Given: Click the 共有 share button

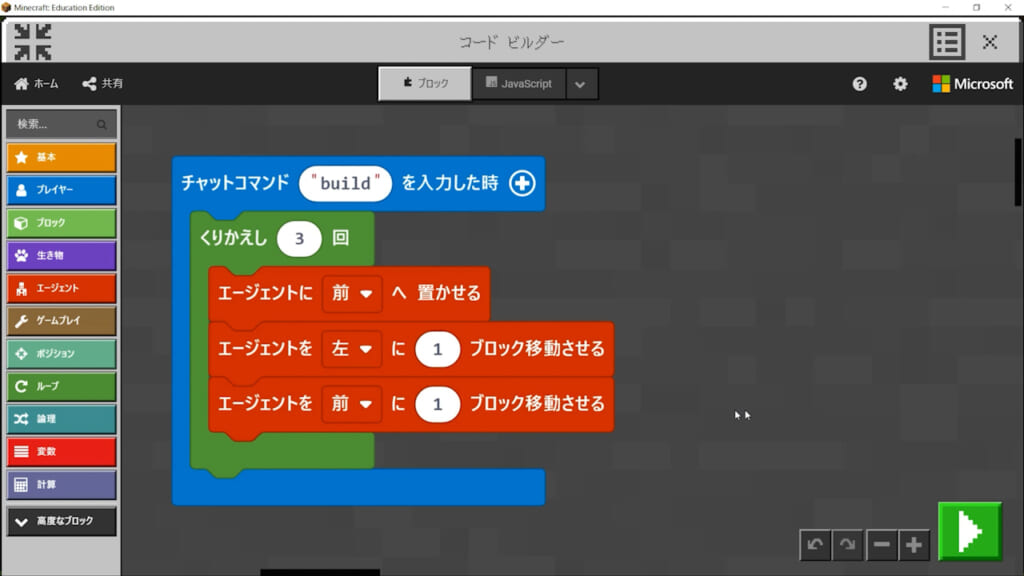Looking at the screenshot, I should point(103,84).
